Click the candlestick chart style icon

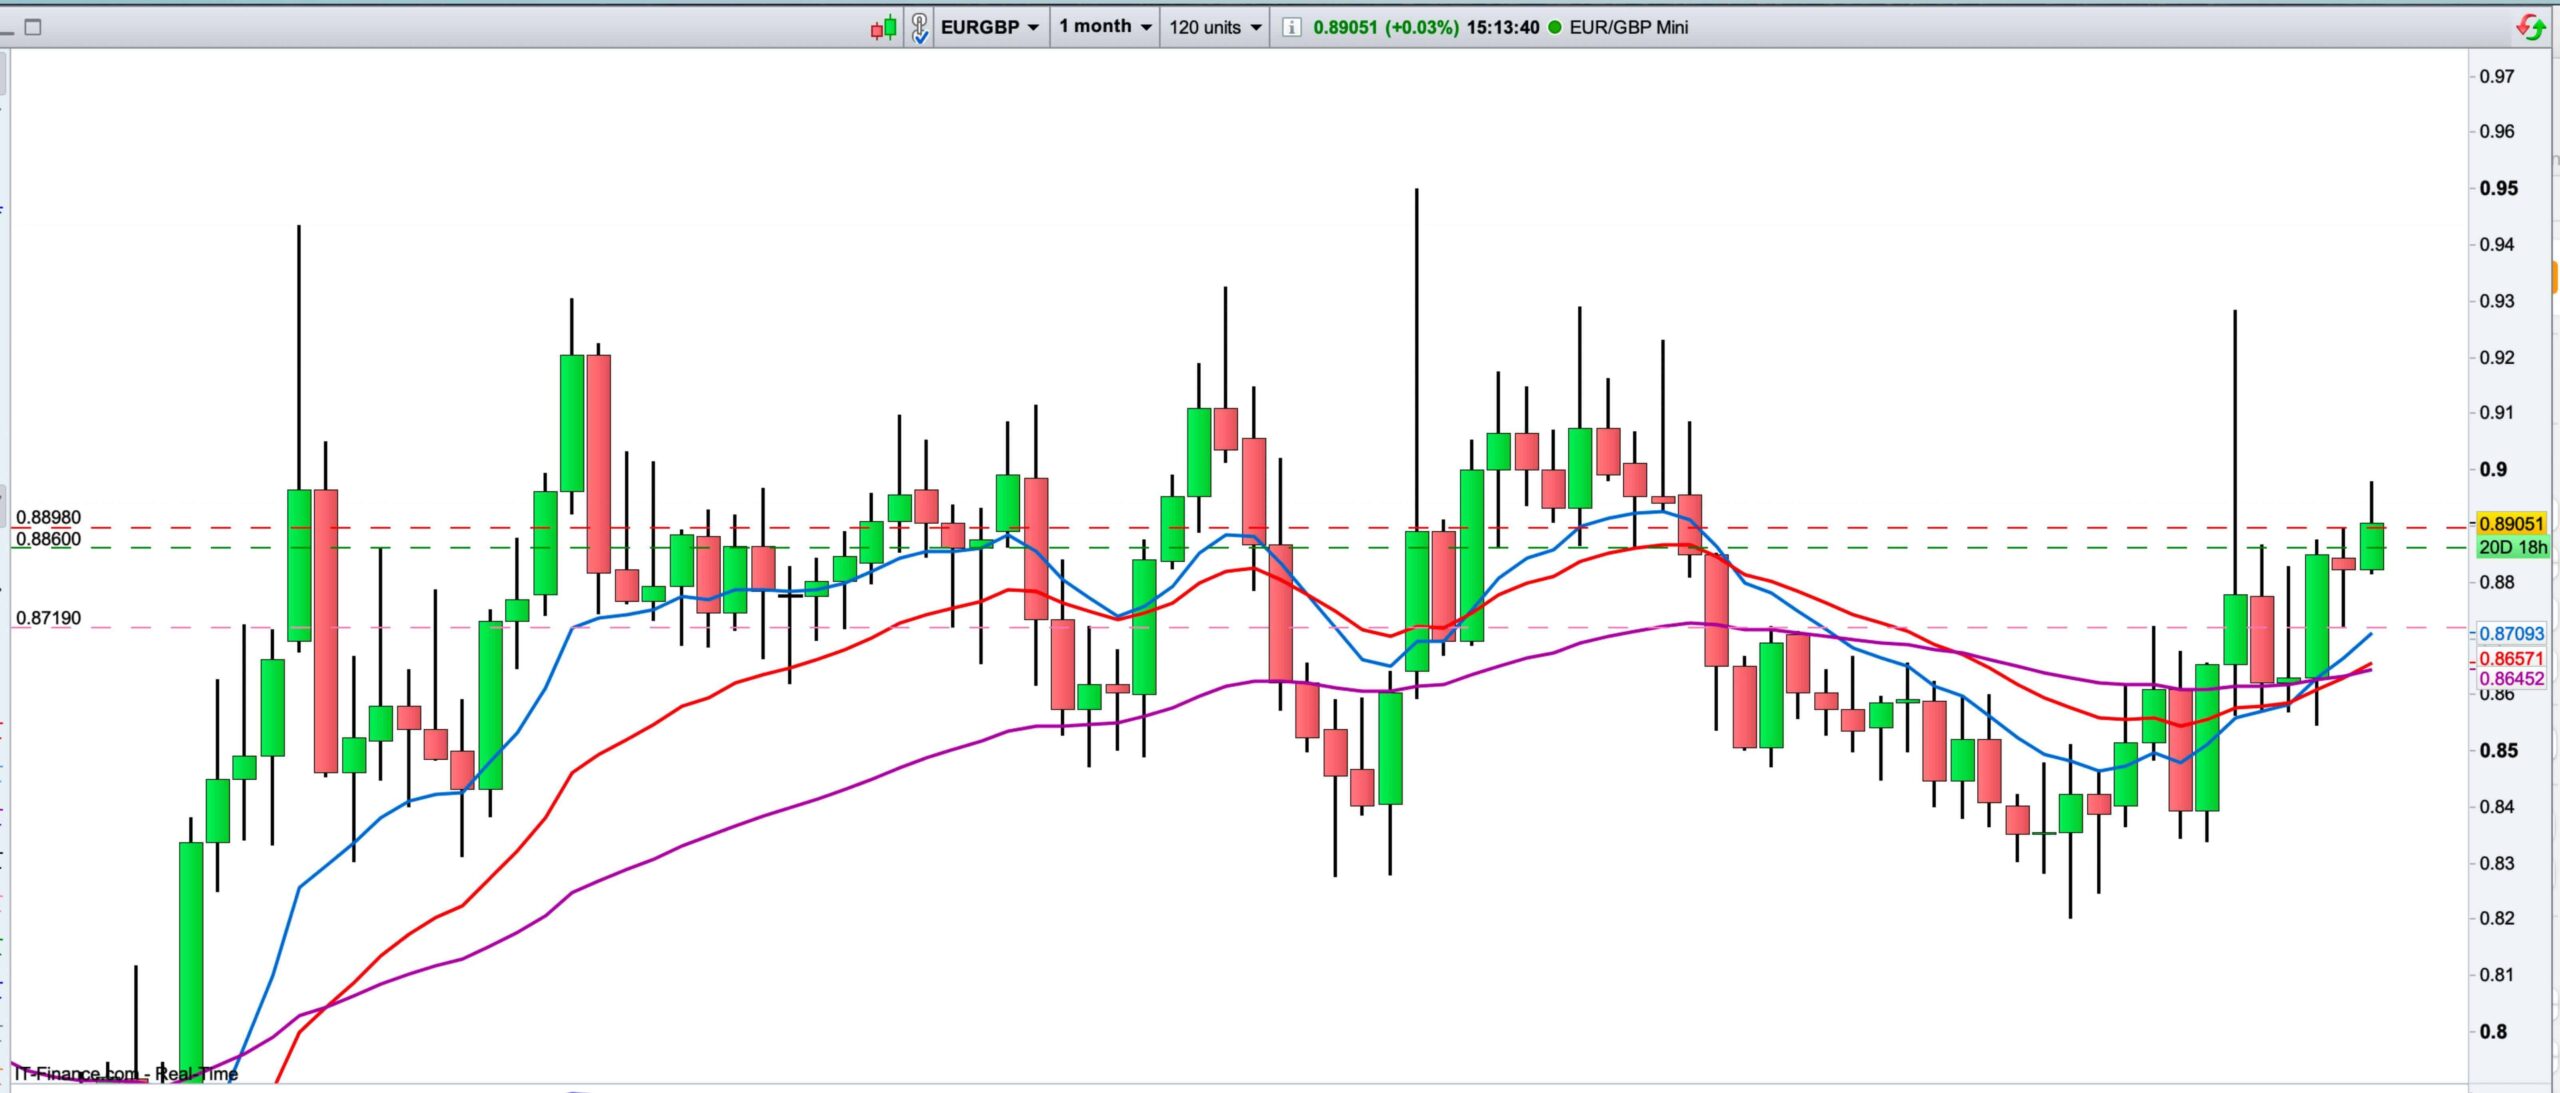[883, 28]
